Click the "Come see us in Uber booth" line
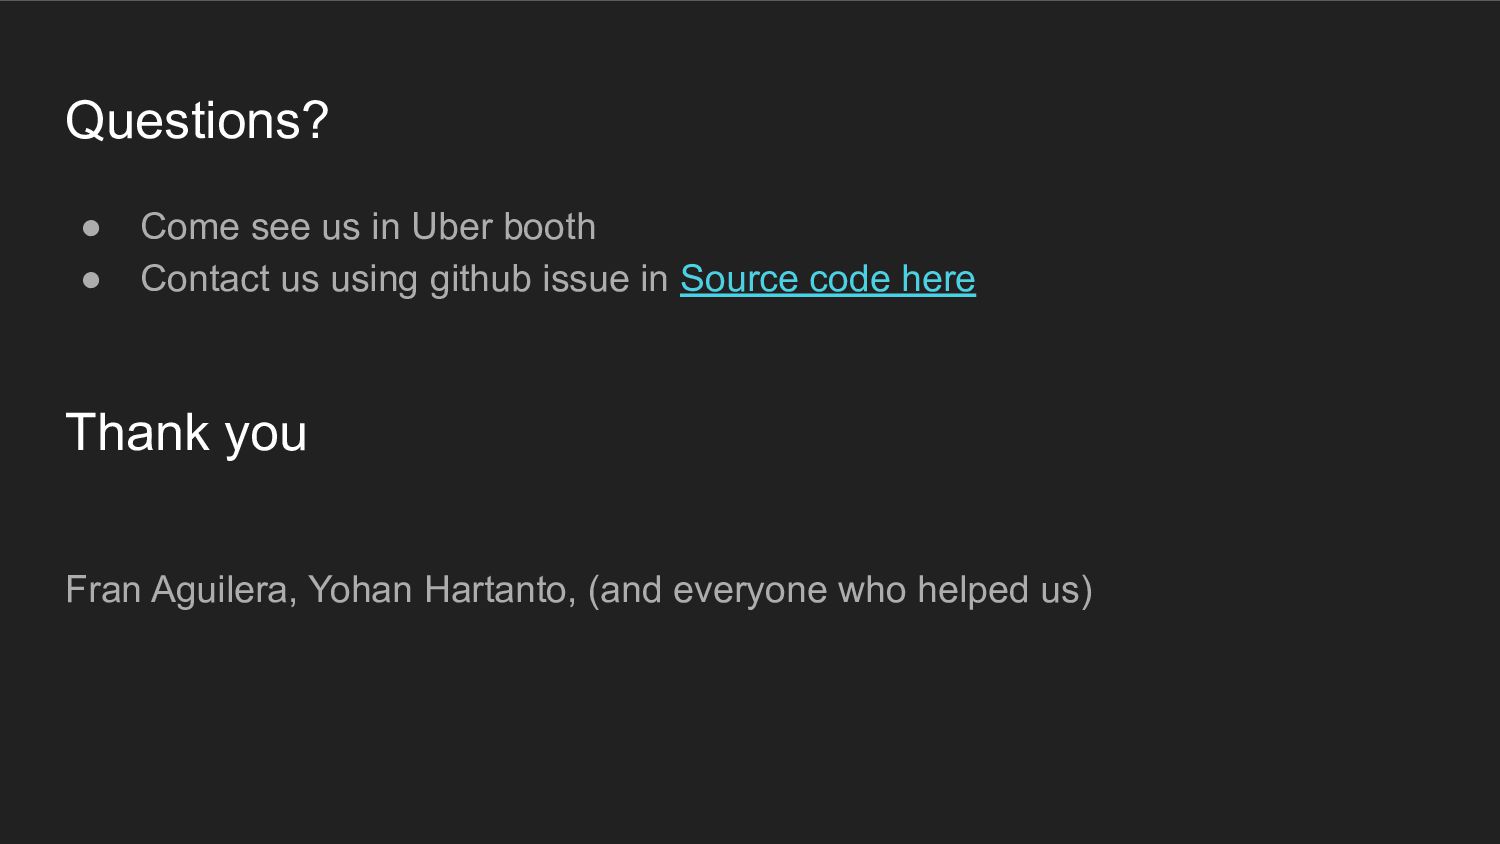 (x=368, y=227)
